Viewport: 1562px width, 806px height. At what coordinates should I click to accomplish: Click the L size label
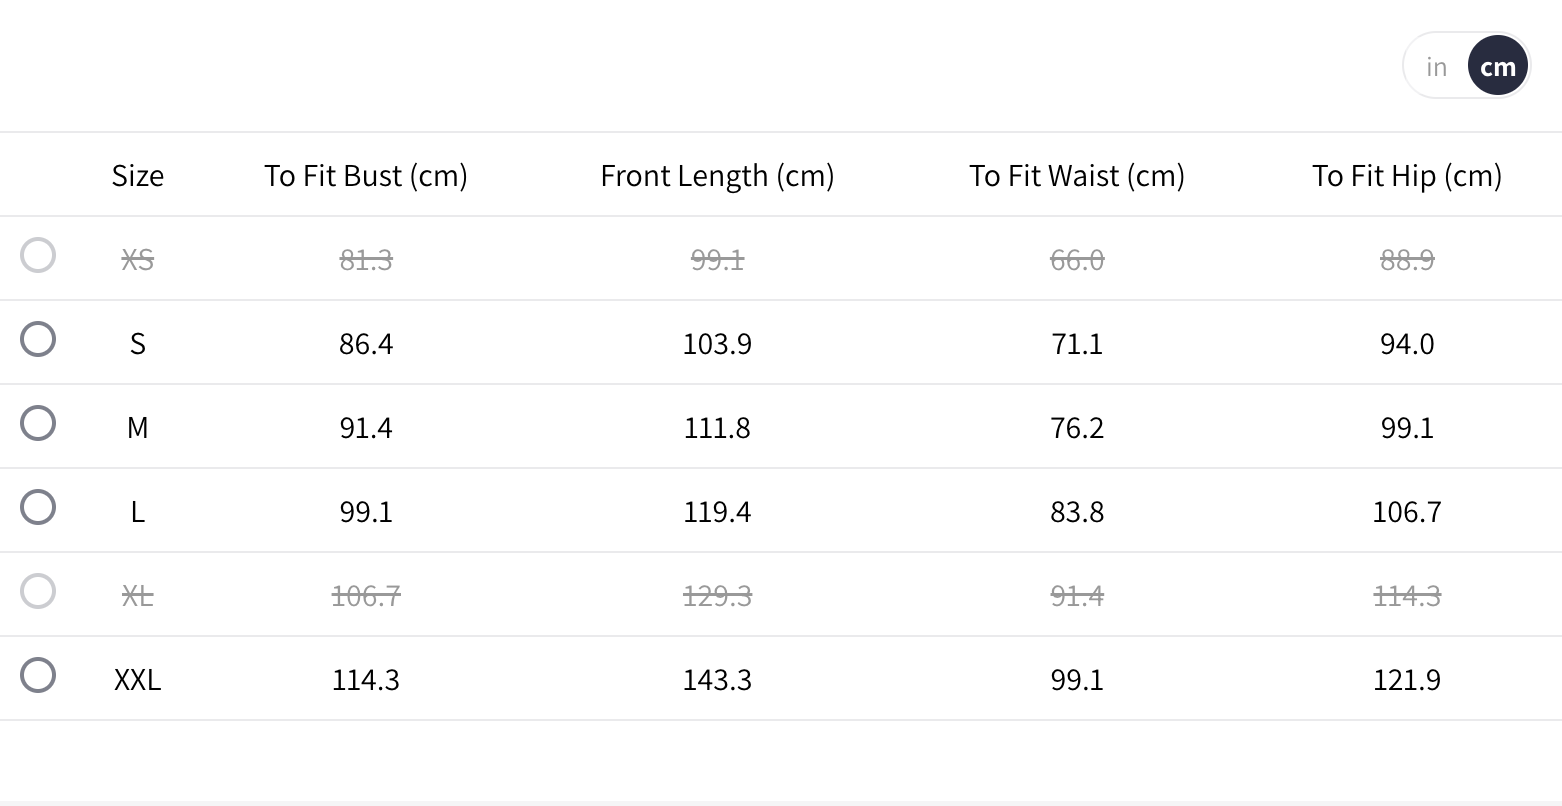click(138, 512)
